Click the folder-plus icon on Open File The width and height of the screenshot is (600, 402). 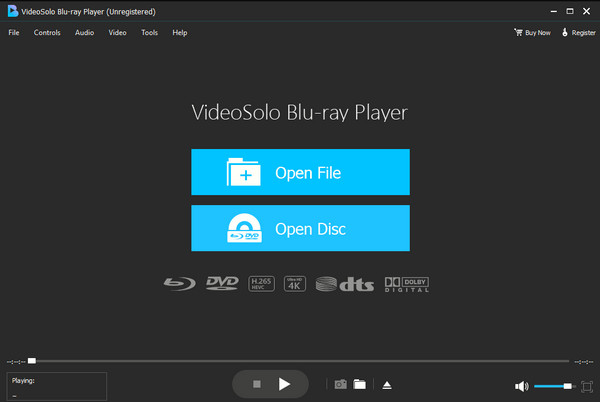(244, 172)
